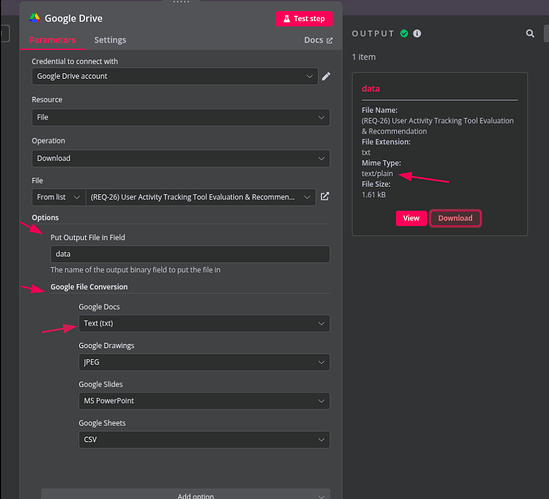The image size is (549, 499).
Task: Open selected file via external link icon
Action: 325,196
